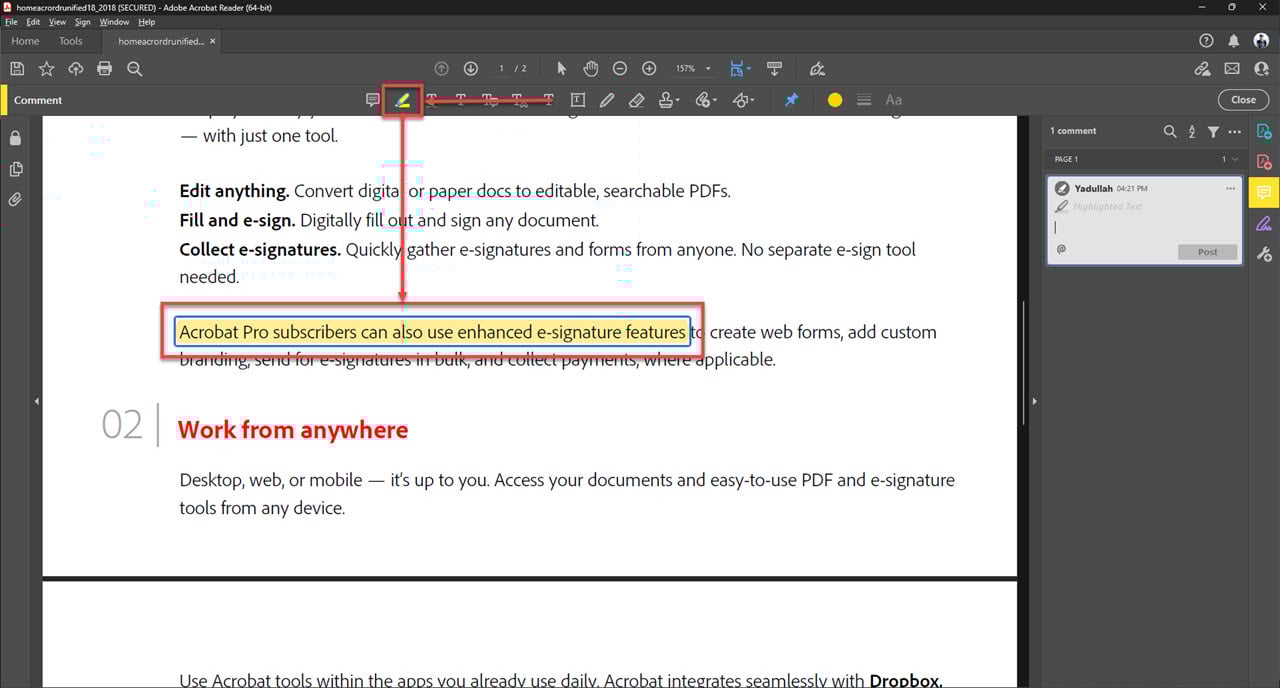The height and width of the screenshot is (688, 1280).
Task: Zoom in with the plus button
Action: (649, 69)
